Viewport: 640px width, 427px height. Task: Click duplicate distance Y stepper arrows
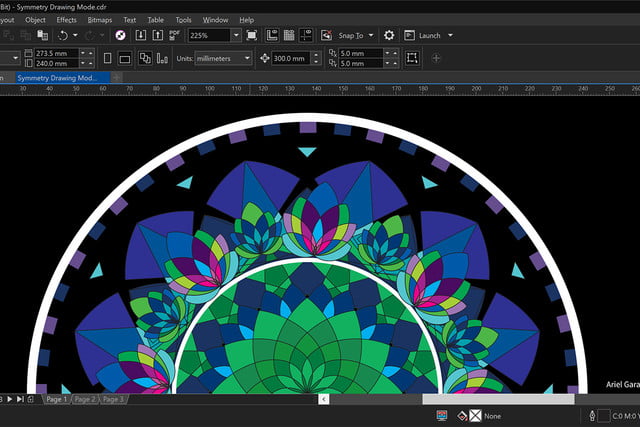[391, 63]
